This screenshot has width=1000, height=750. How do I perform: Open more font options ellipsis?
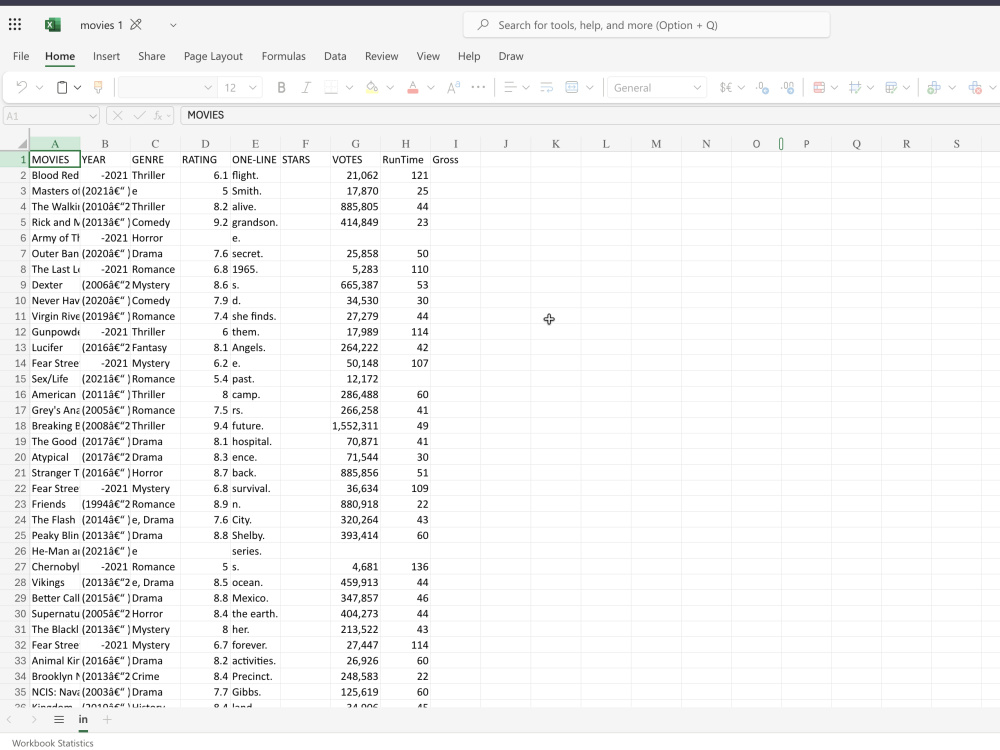coord(478,87)
